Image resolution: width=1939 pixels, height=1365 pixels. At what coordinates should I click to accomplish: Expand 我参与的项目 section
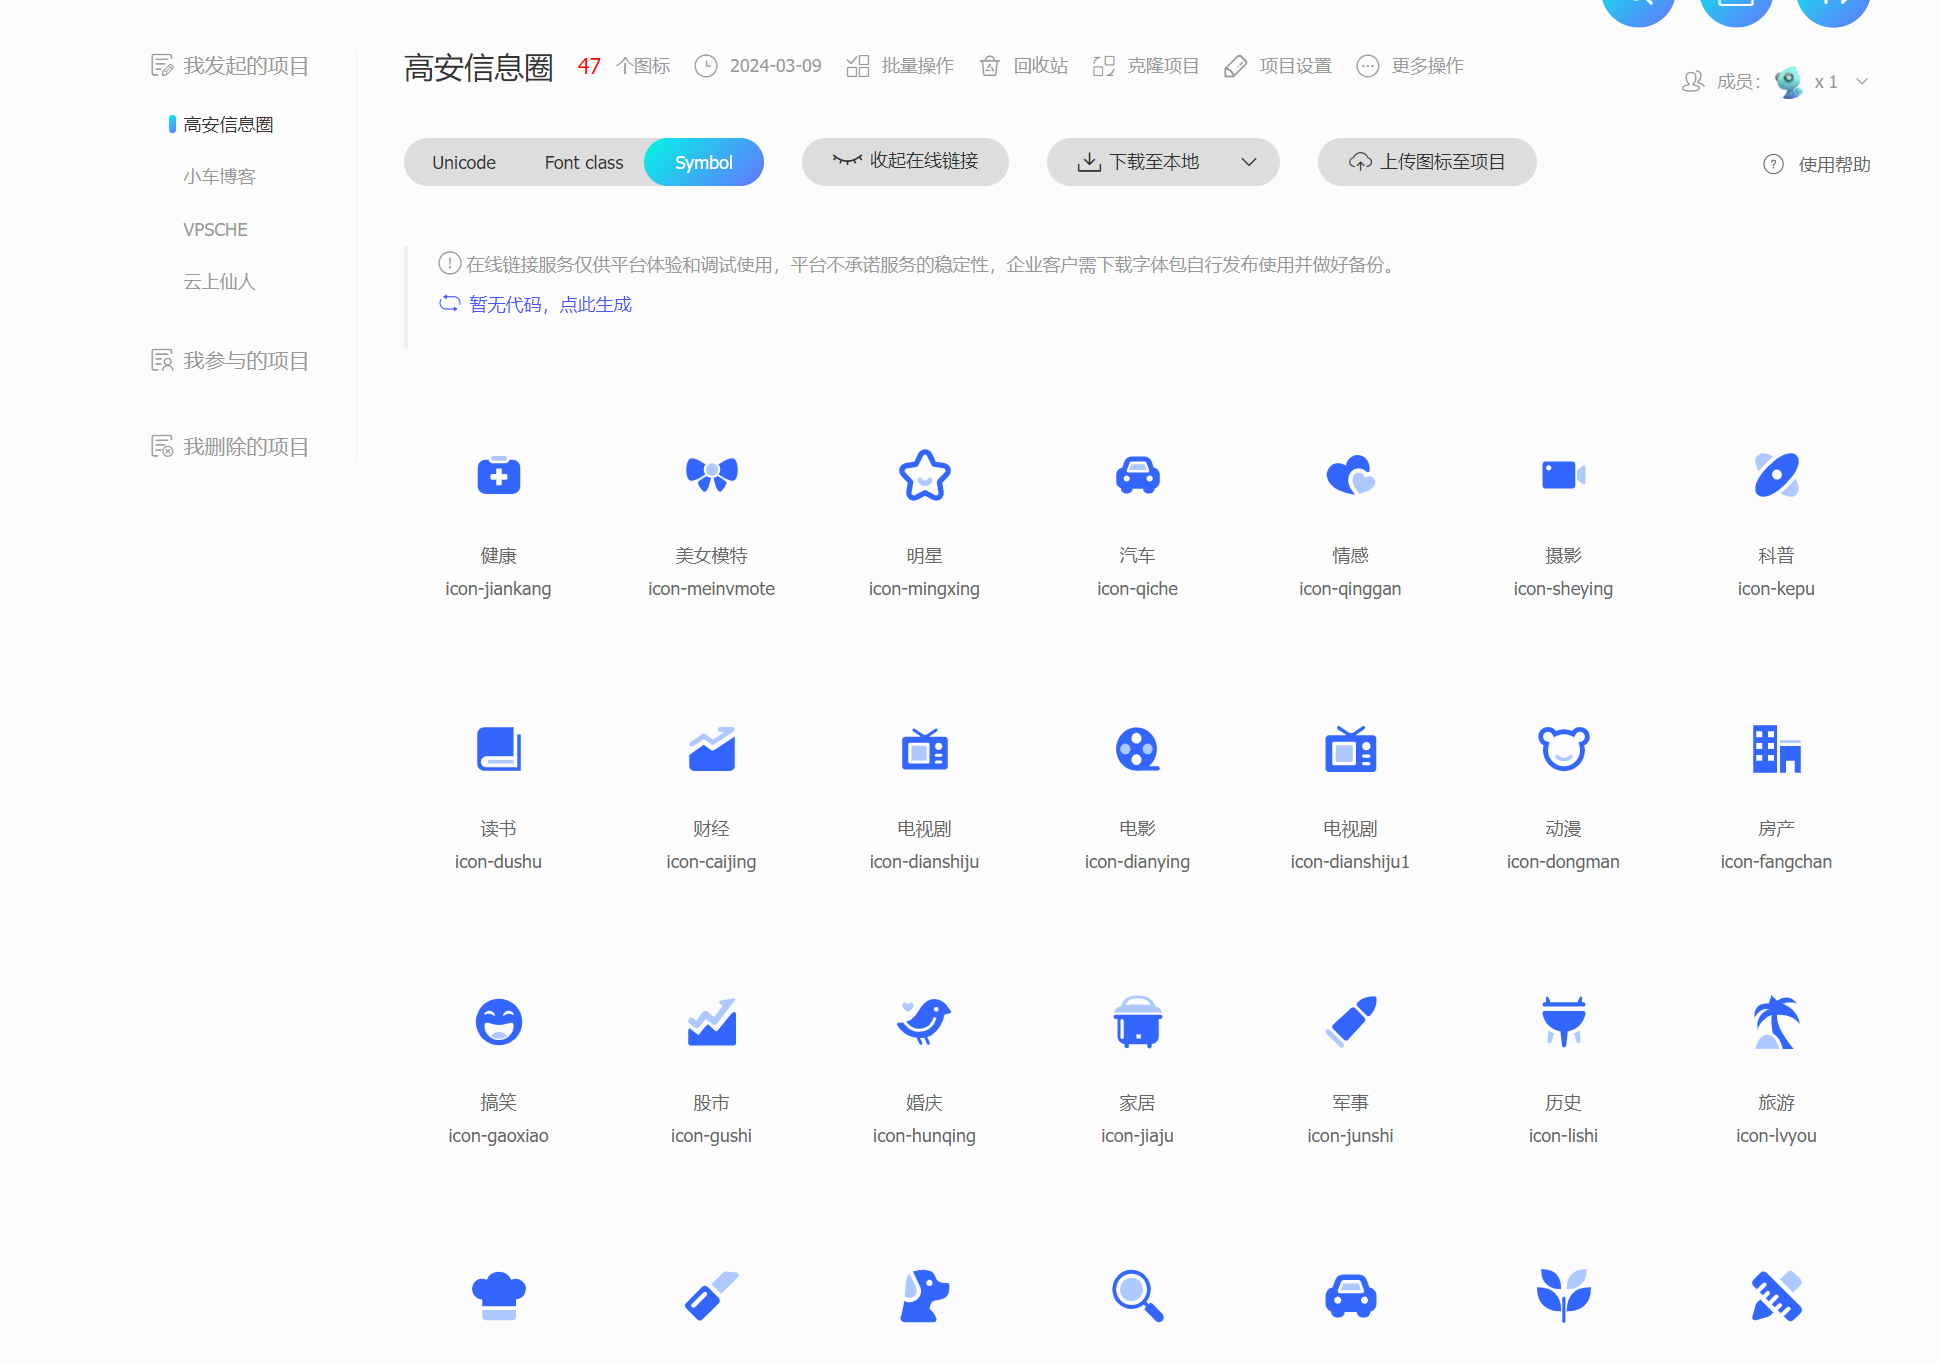point(230,360)
